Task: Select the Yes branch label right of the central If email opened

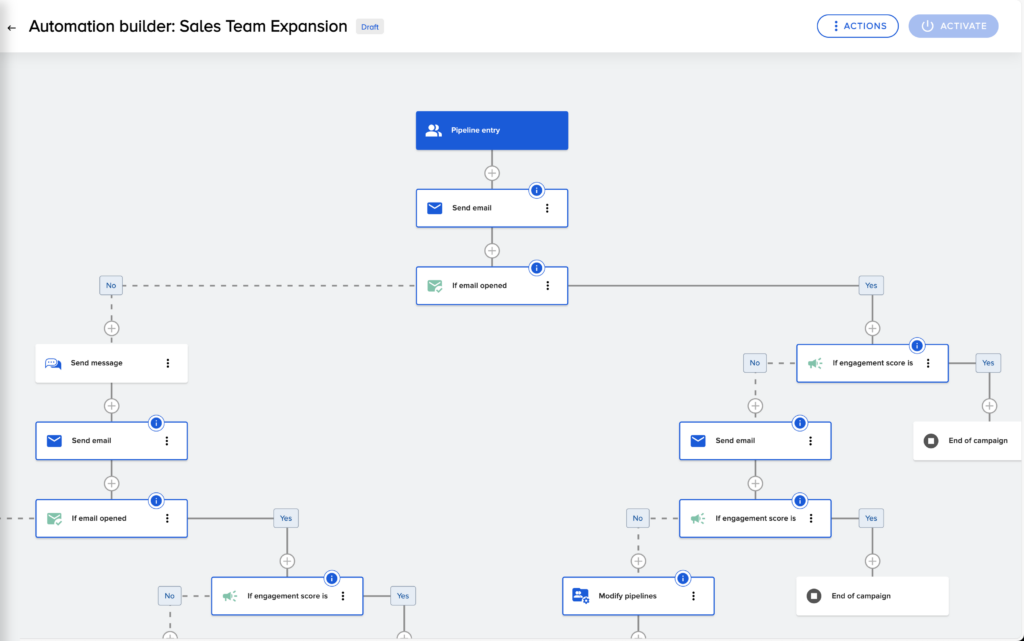Action: 871,285
